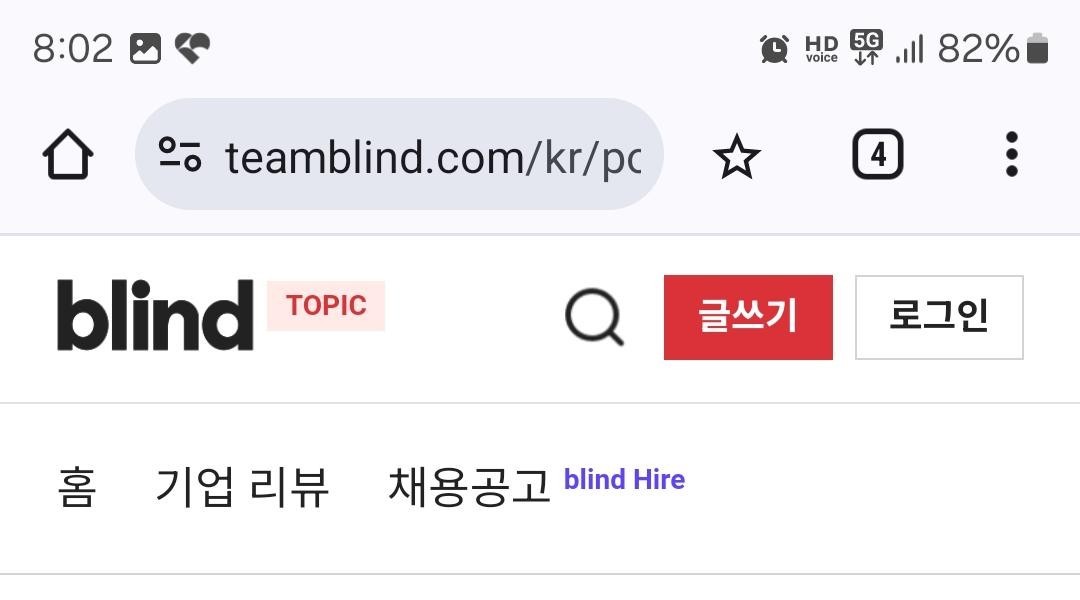Click the TOPIC badge label
Viewport: 1080px width, 600px height.
click(x=326, y=306)
